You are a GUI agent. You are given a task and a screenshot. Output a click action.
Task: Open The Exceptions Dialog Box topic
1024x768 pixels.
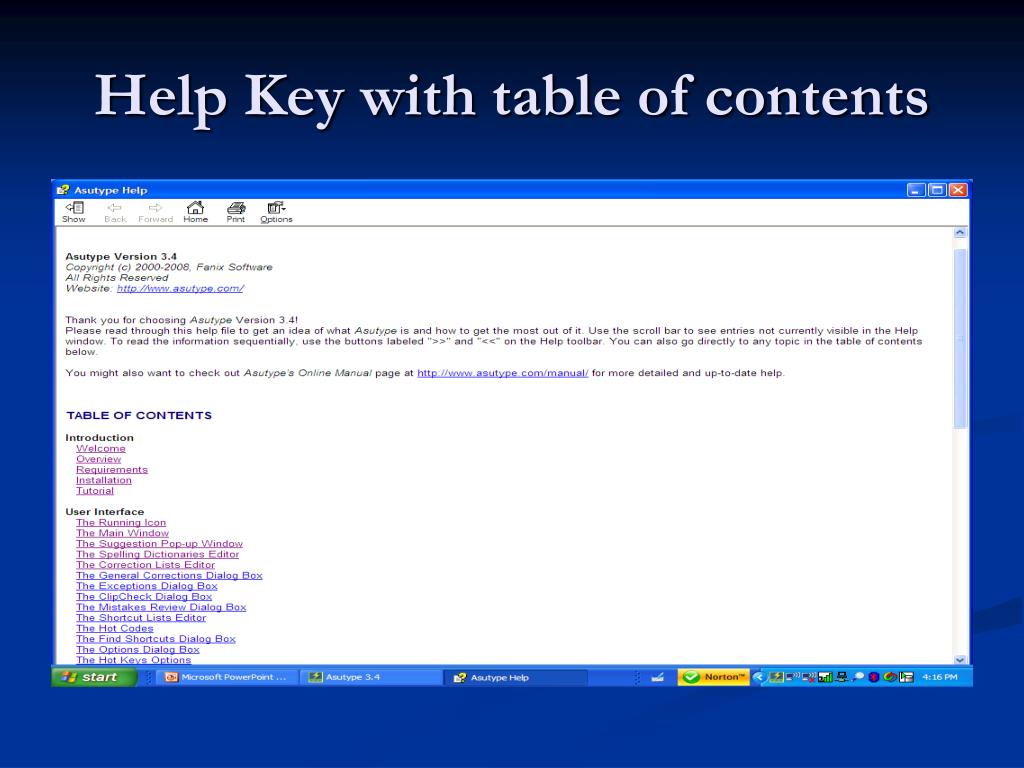tap(146, 586)
